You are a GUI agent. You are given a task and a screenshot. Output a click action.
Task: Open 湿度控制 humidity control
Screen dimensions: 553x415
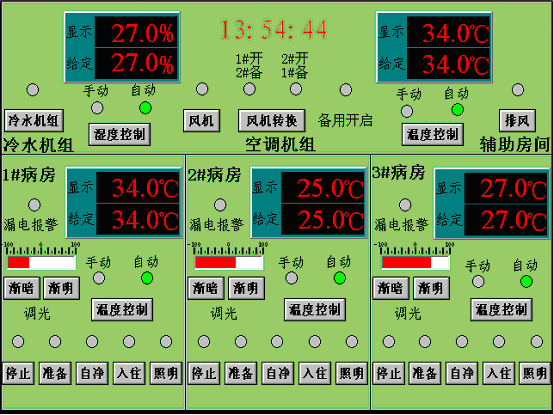click(x=120, y=134)
